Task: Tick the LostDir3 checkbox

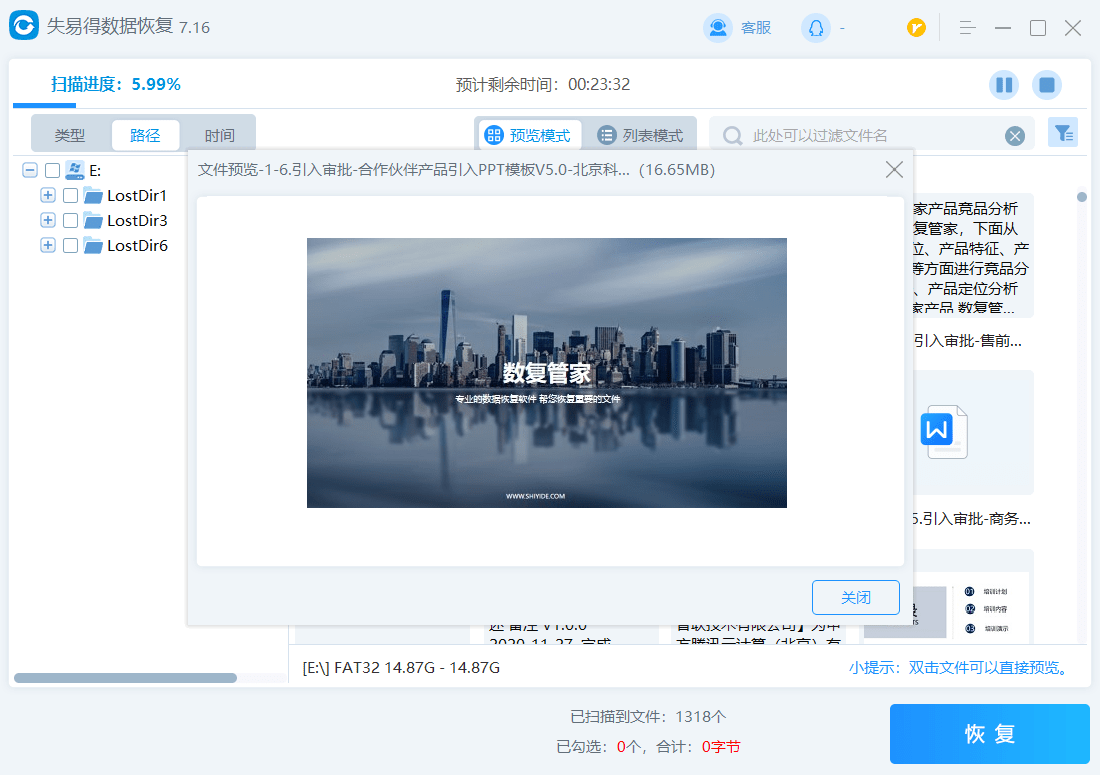Action: pyautogui.click(x=70, y=221)
